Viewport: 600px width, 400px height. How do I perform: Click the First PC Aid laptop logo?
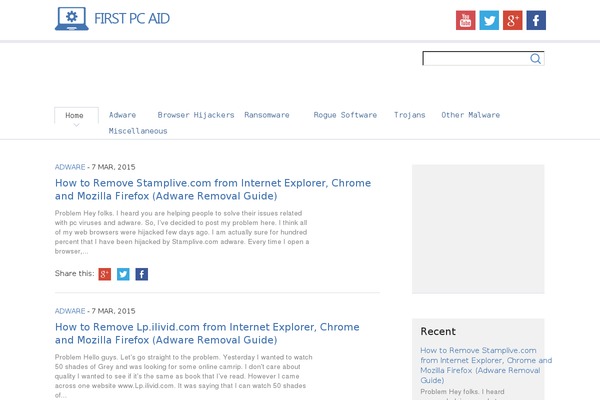point(72,19)
